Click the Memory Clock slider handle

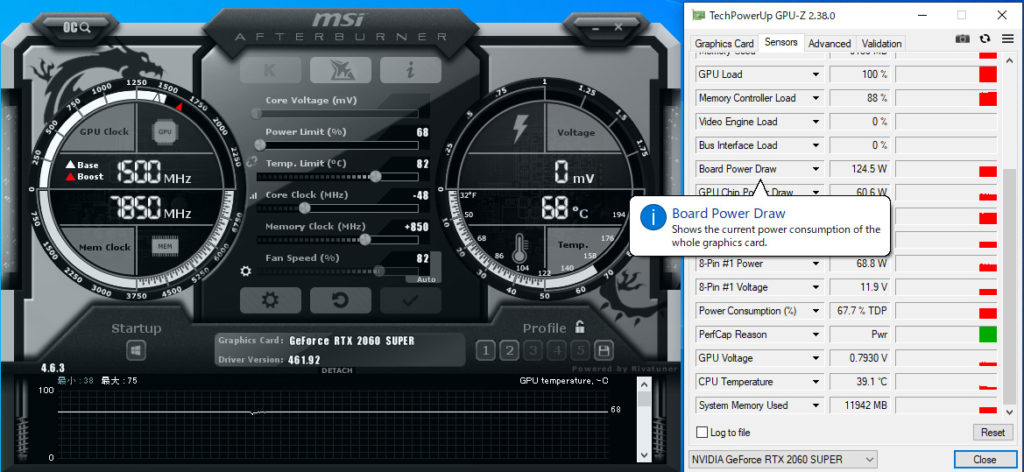pos(365,240)
